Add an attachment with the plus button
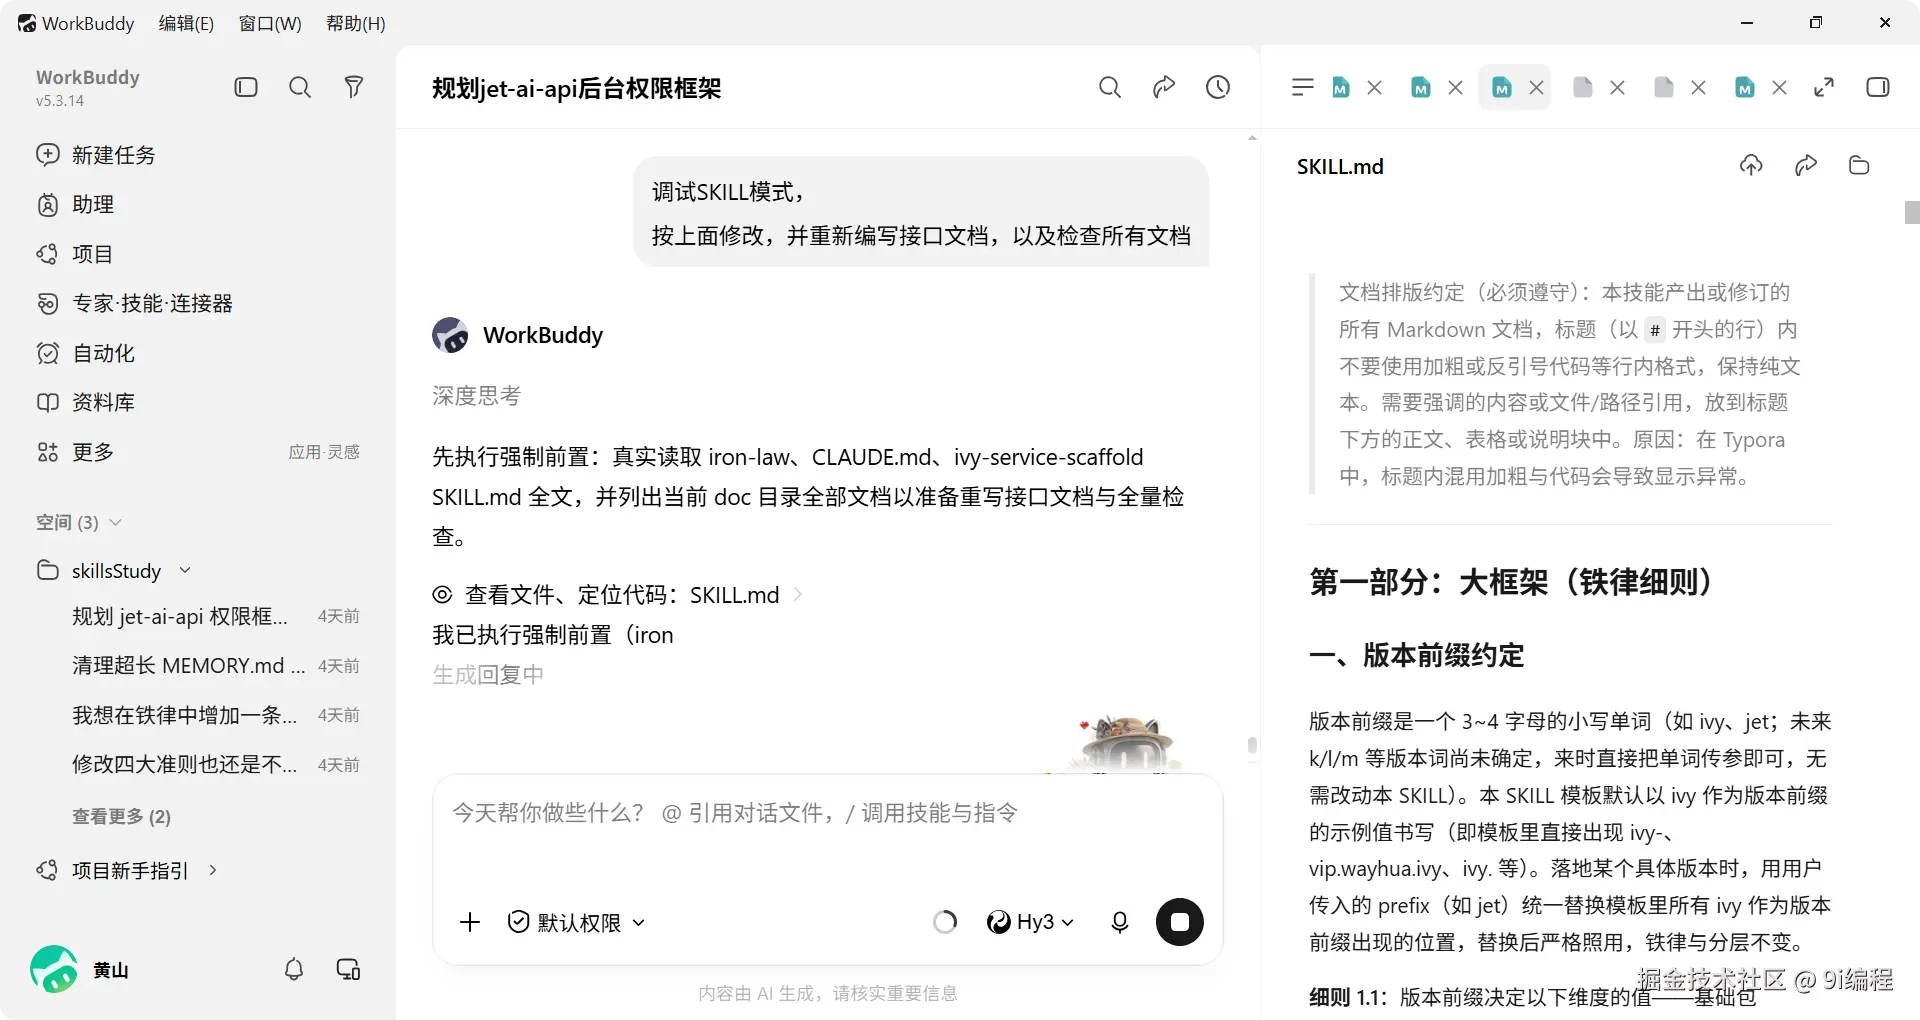The height and width of the screenshot is (1020, 1920). [x=470, y=922]
